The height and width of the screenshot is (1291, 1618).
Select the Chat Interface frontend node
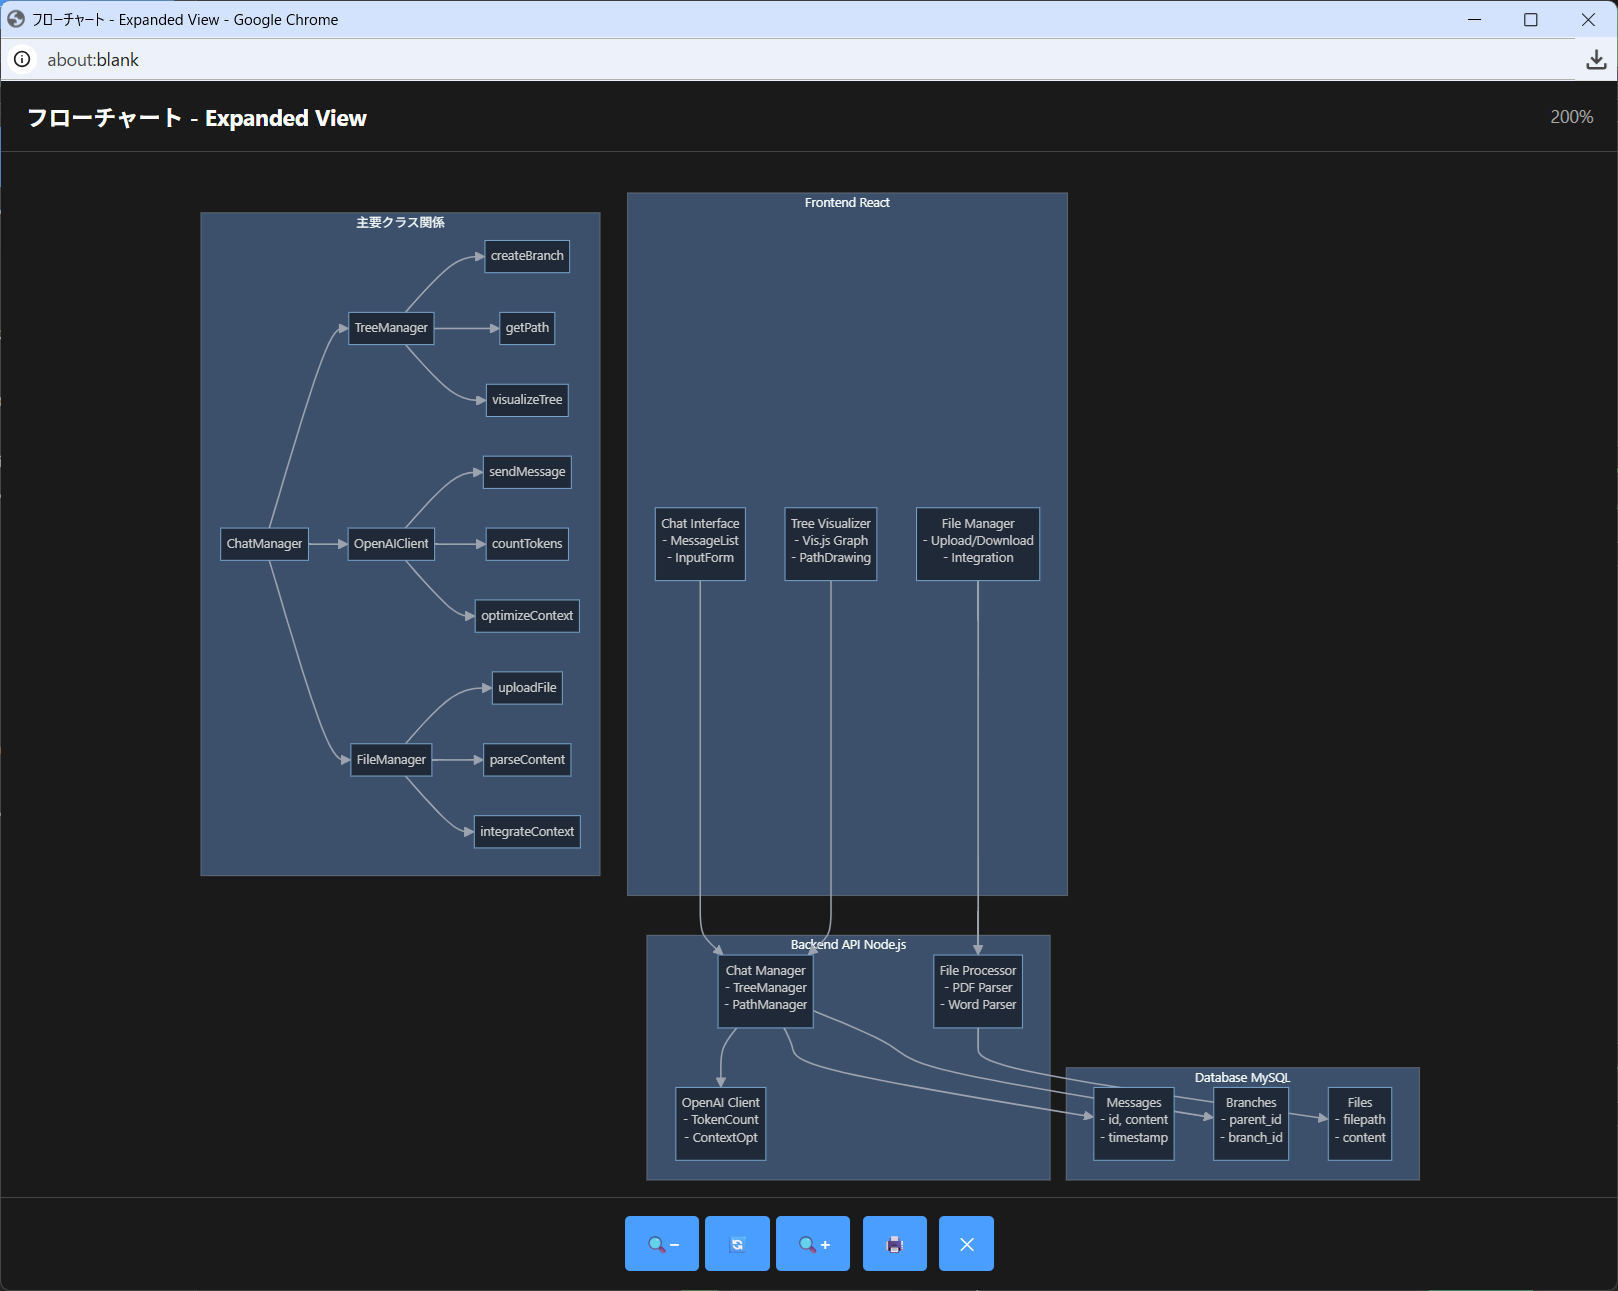(700, 543)
